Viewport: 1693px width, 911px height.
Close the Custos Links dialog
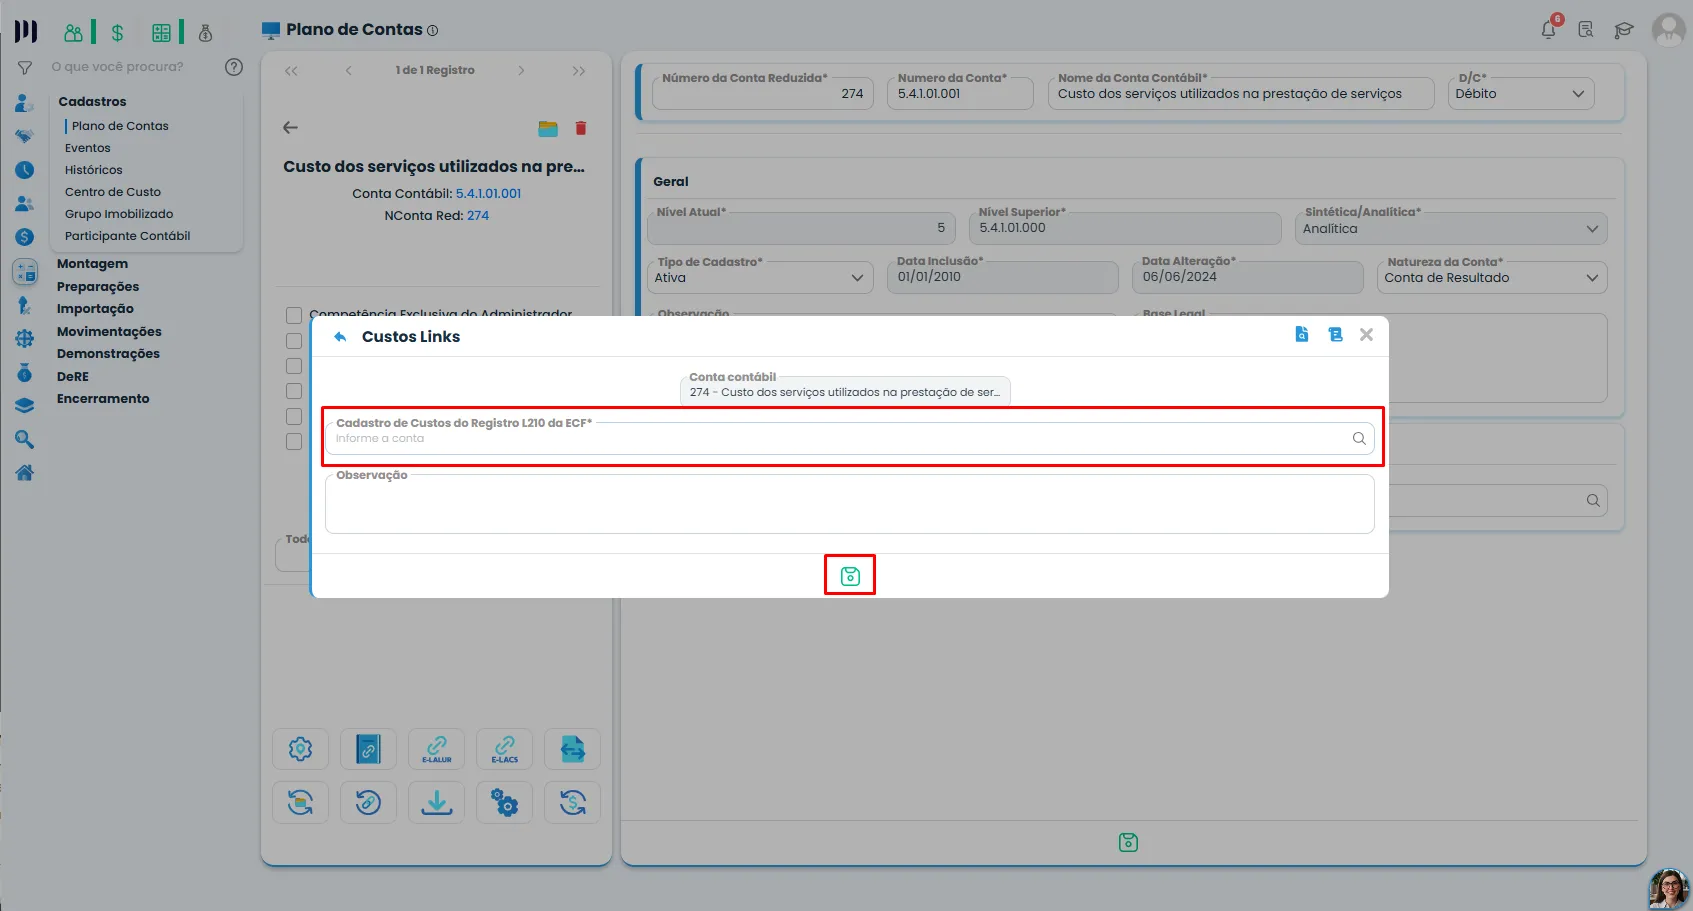1366,335
